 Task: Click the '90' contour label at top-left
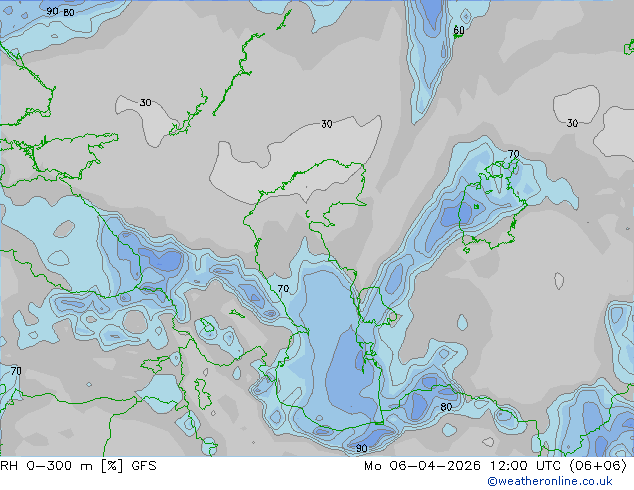52,11
